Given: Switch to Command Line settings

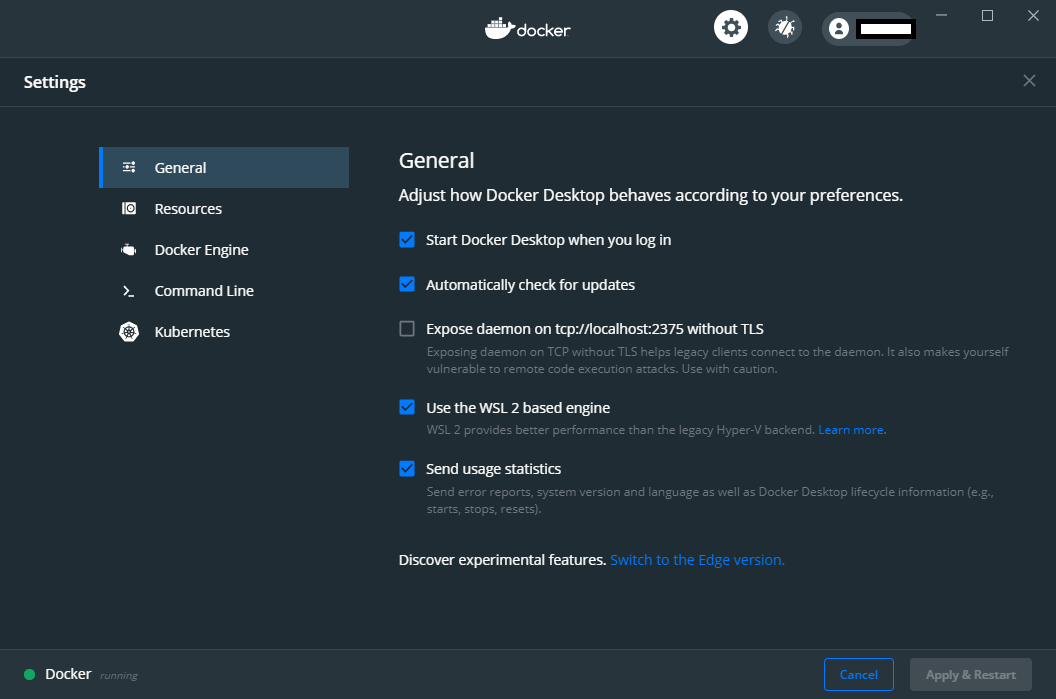Looking at the screenshot, I should pos(224,291).
